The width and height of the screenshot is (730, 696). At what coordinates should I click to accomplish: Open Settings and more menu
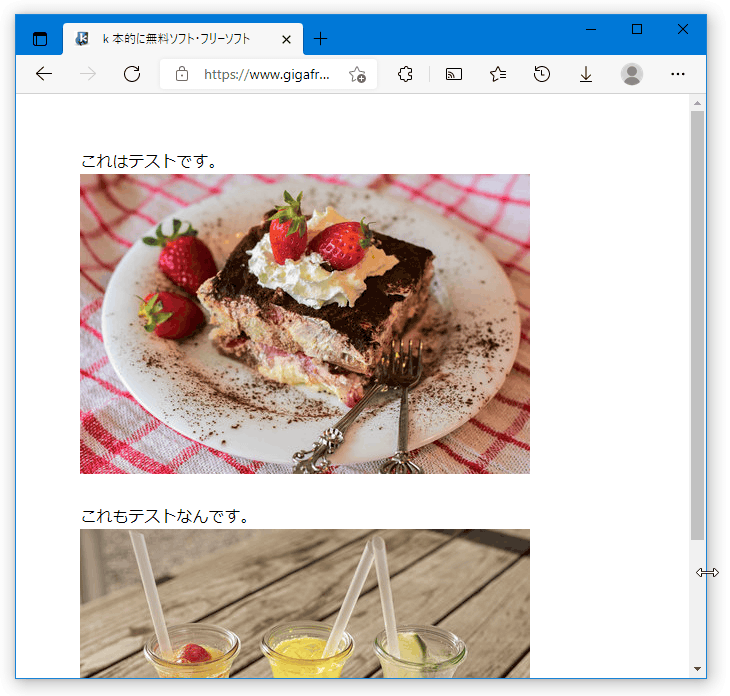tap(677, 74)
